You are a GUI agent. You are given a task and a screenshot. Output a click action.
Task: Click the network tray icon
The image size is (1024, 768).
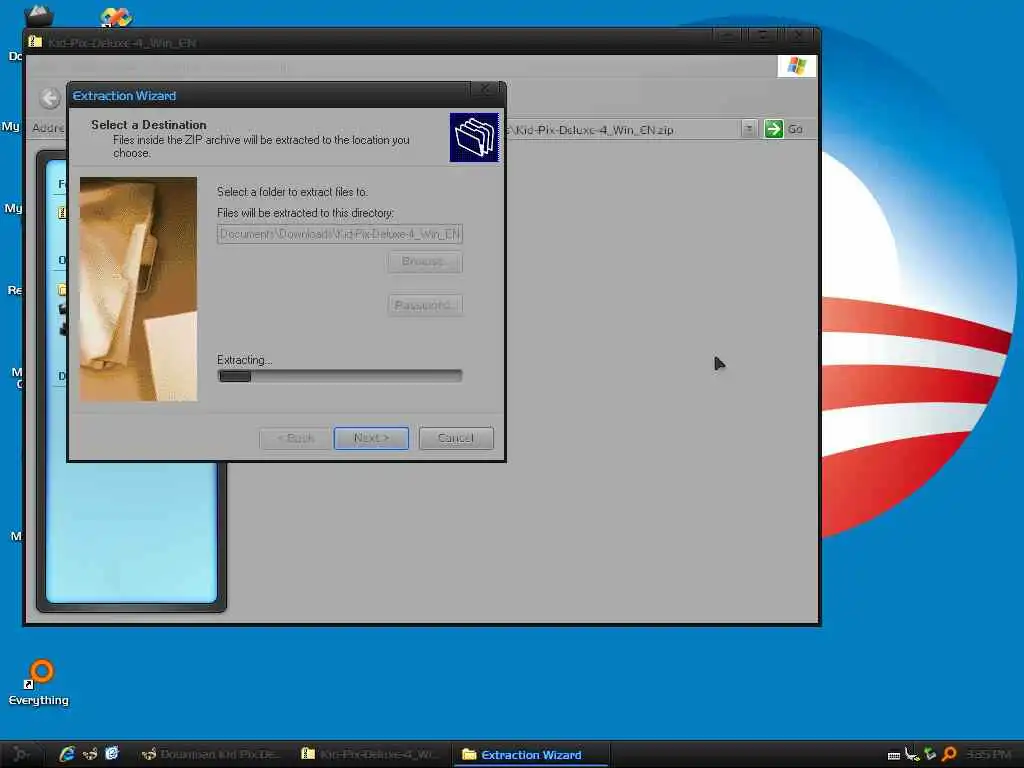pyautogui.click(x=912, y=754)
